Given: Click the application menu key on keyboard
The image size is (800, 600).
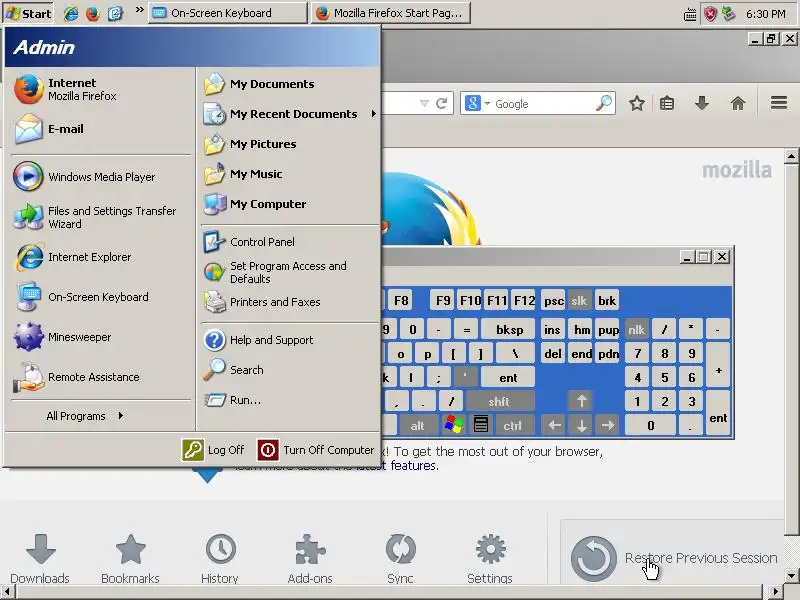Looking at the screenshot, I should point(481,425).
